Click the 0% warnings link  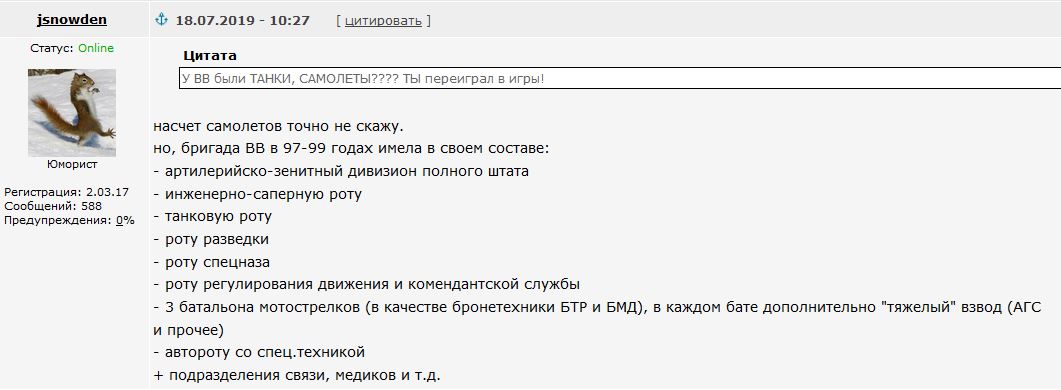pos(125,220)
